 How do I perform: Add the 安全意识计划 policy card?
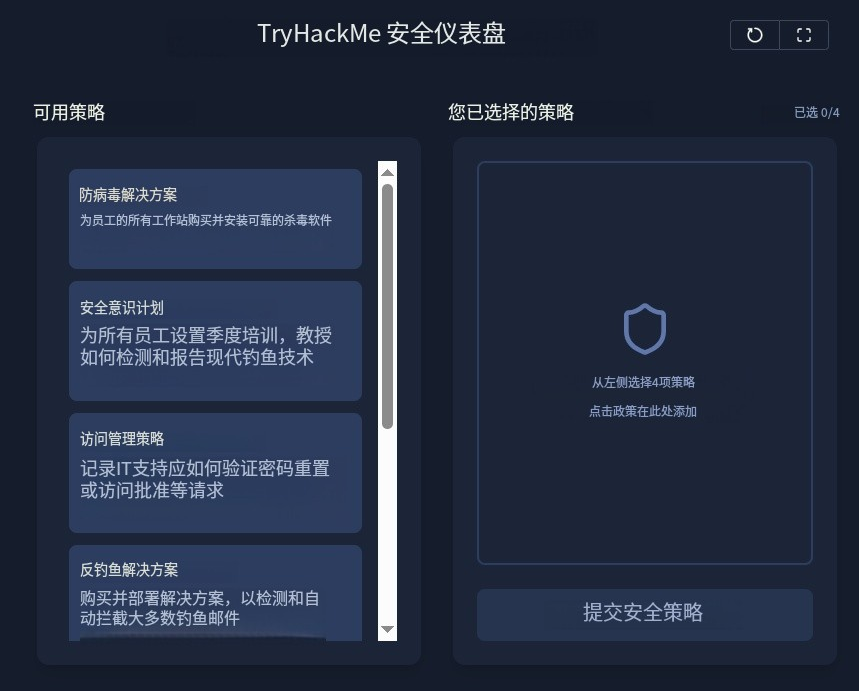point(215,341)
